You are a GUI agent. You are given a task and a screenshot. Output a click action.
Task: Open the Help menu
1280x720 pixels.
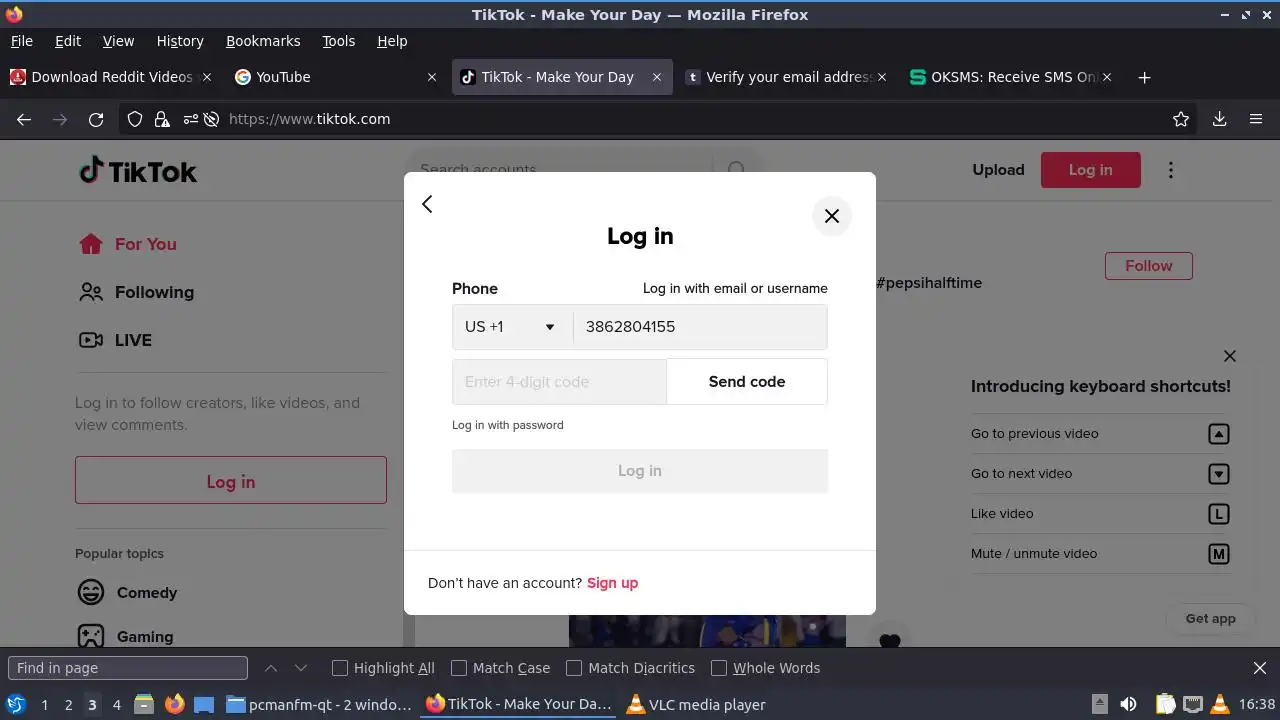392,41
